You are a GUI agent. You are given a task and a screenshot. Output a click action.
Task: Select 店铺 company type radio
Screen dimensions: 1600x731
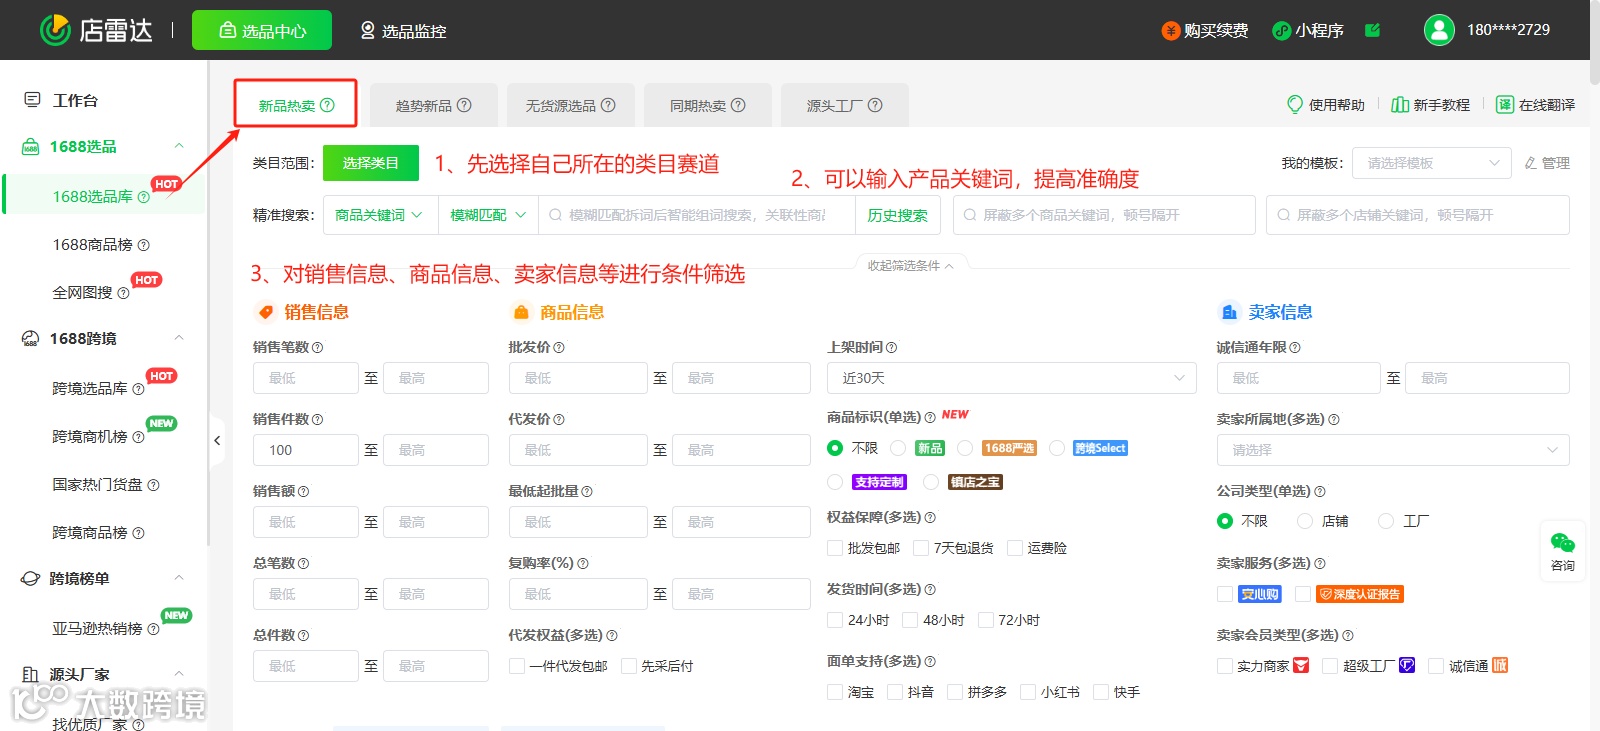click(x=1305, y=521)
